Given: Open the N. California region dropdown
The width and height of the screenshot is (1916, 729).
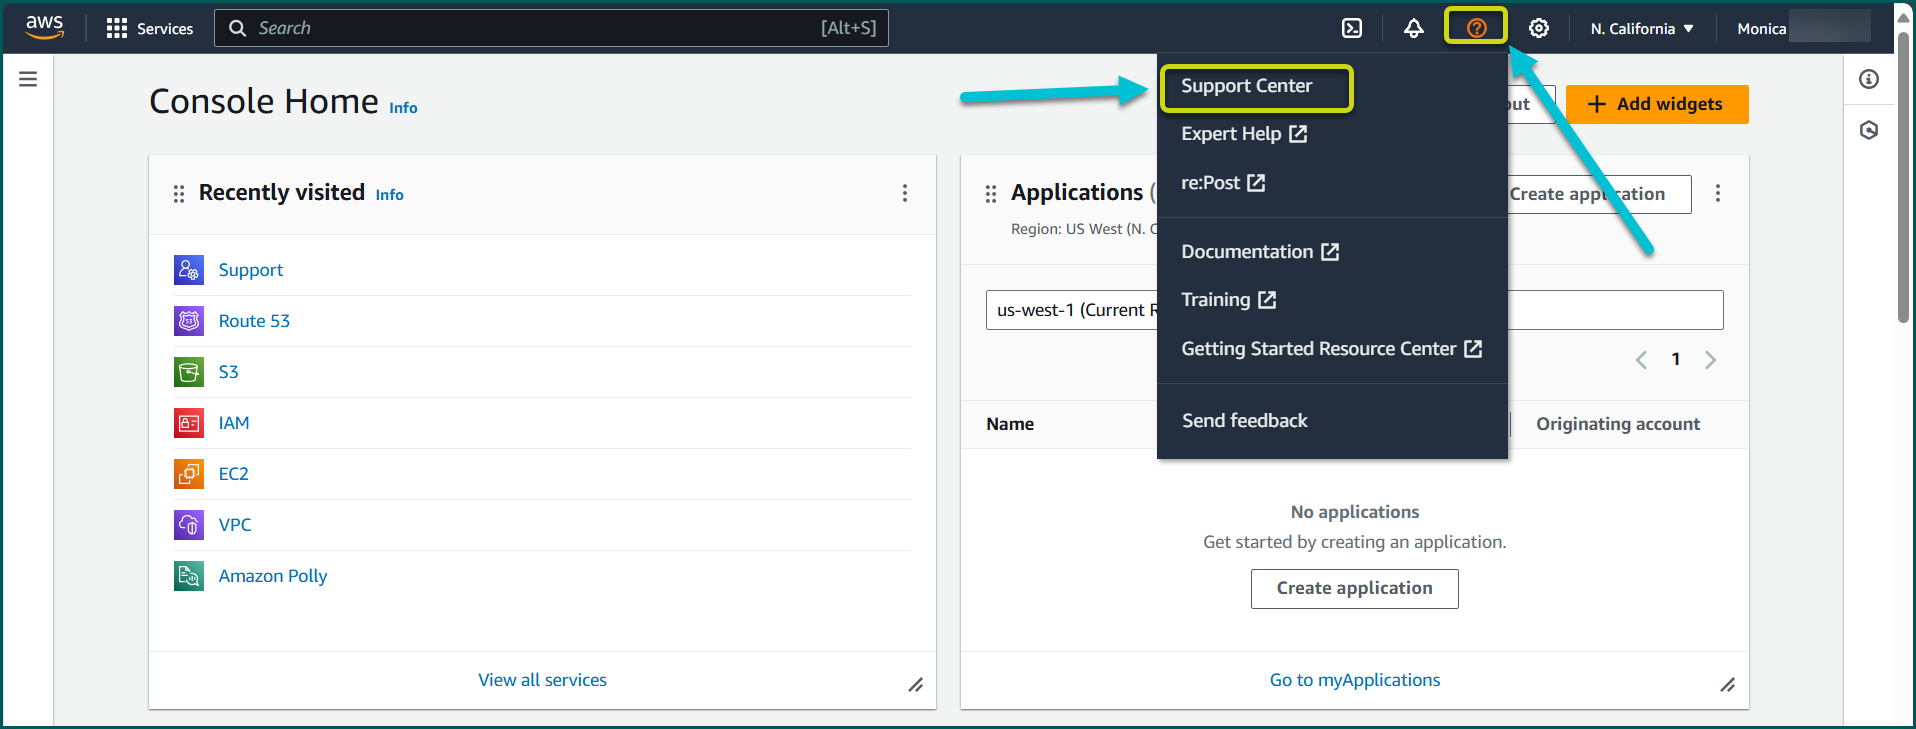Looking at the screenshot, I should pyautogui.click(x=1642, y=29).
